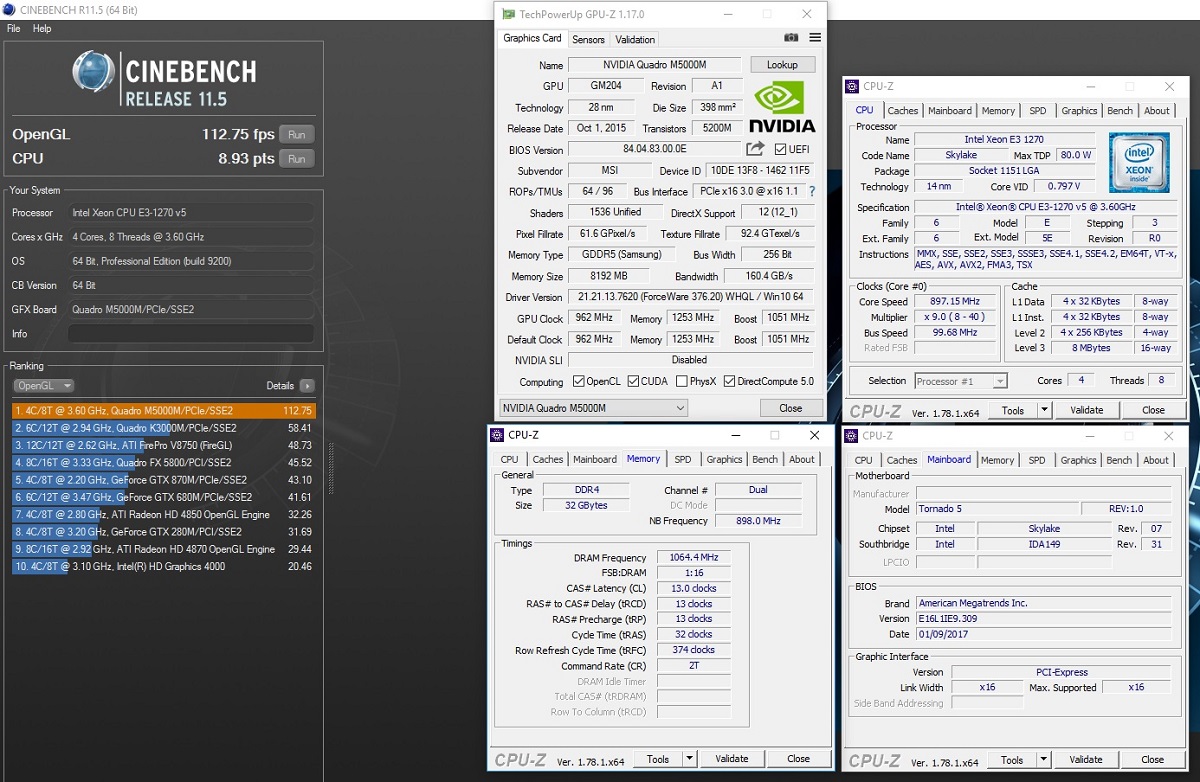The height and width of the screenshot is (782, 1200).
Task: Switch to the Sensors tab in GPU-Z
Action: coord(588,40)
